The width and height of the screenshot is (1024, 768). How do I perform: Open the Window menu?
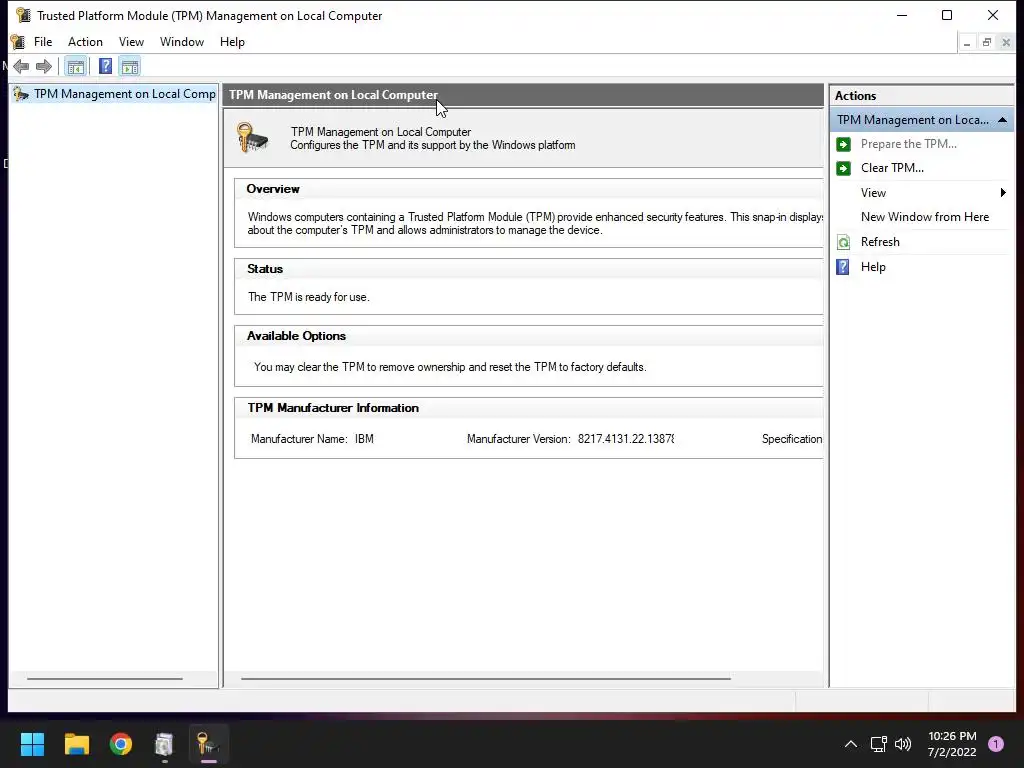tap(182, 42)
